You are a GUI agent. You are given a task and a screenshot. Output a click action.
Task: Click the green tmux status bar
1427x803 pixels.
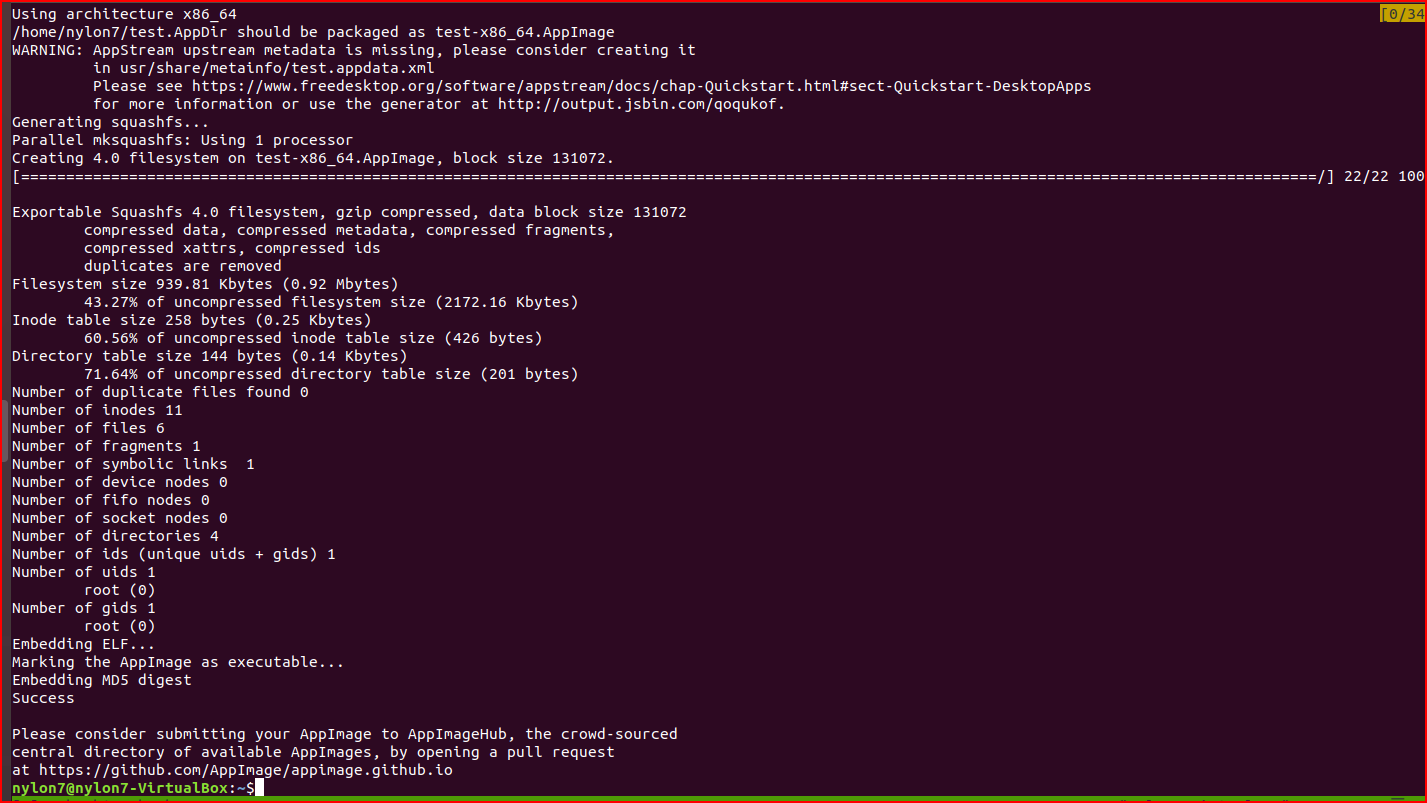pyautogui.click(x=713, y=800)
